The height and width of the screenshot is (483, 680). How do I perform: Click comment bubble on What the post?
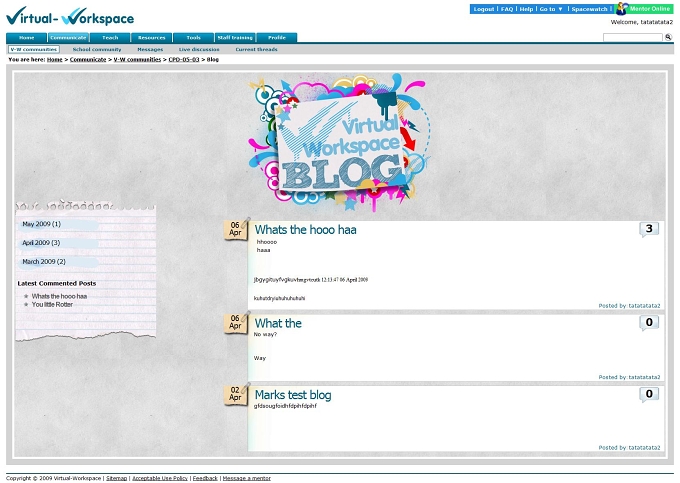tap(649, 323)
